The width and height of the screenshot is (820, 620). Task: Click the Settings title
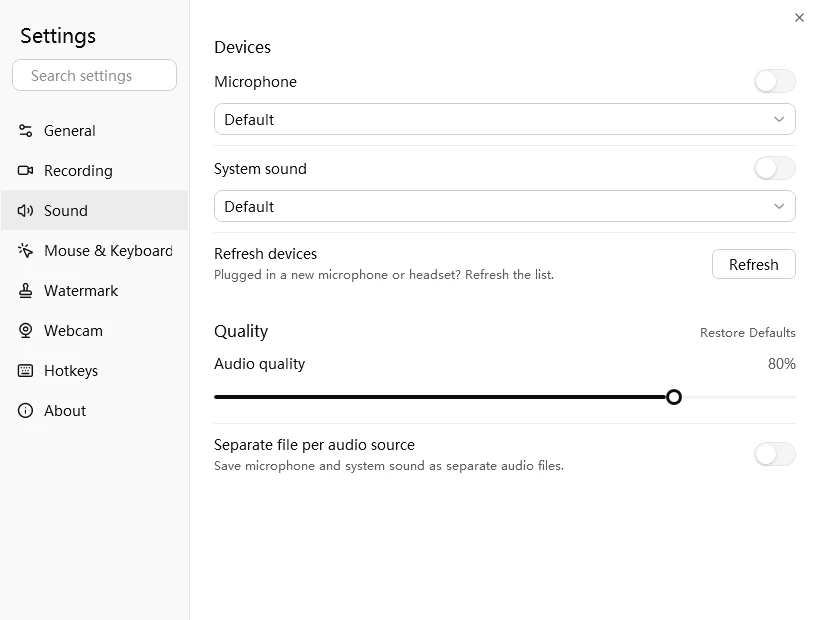(x=58, y=37)
